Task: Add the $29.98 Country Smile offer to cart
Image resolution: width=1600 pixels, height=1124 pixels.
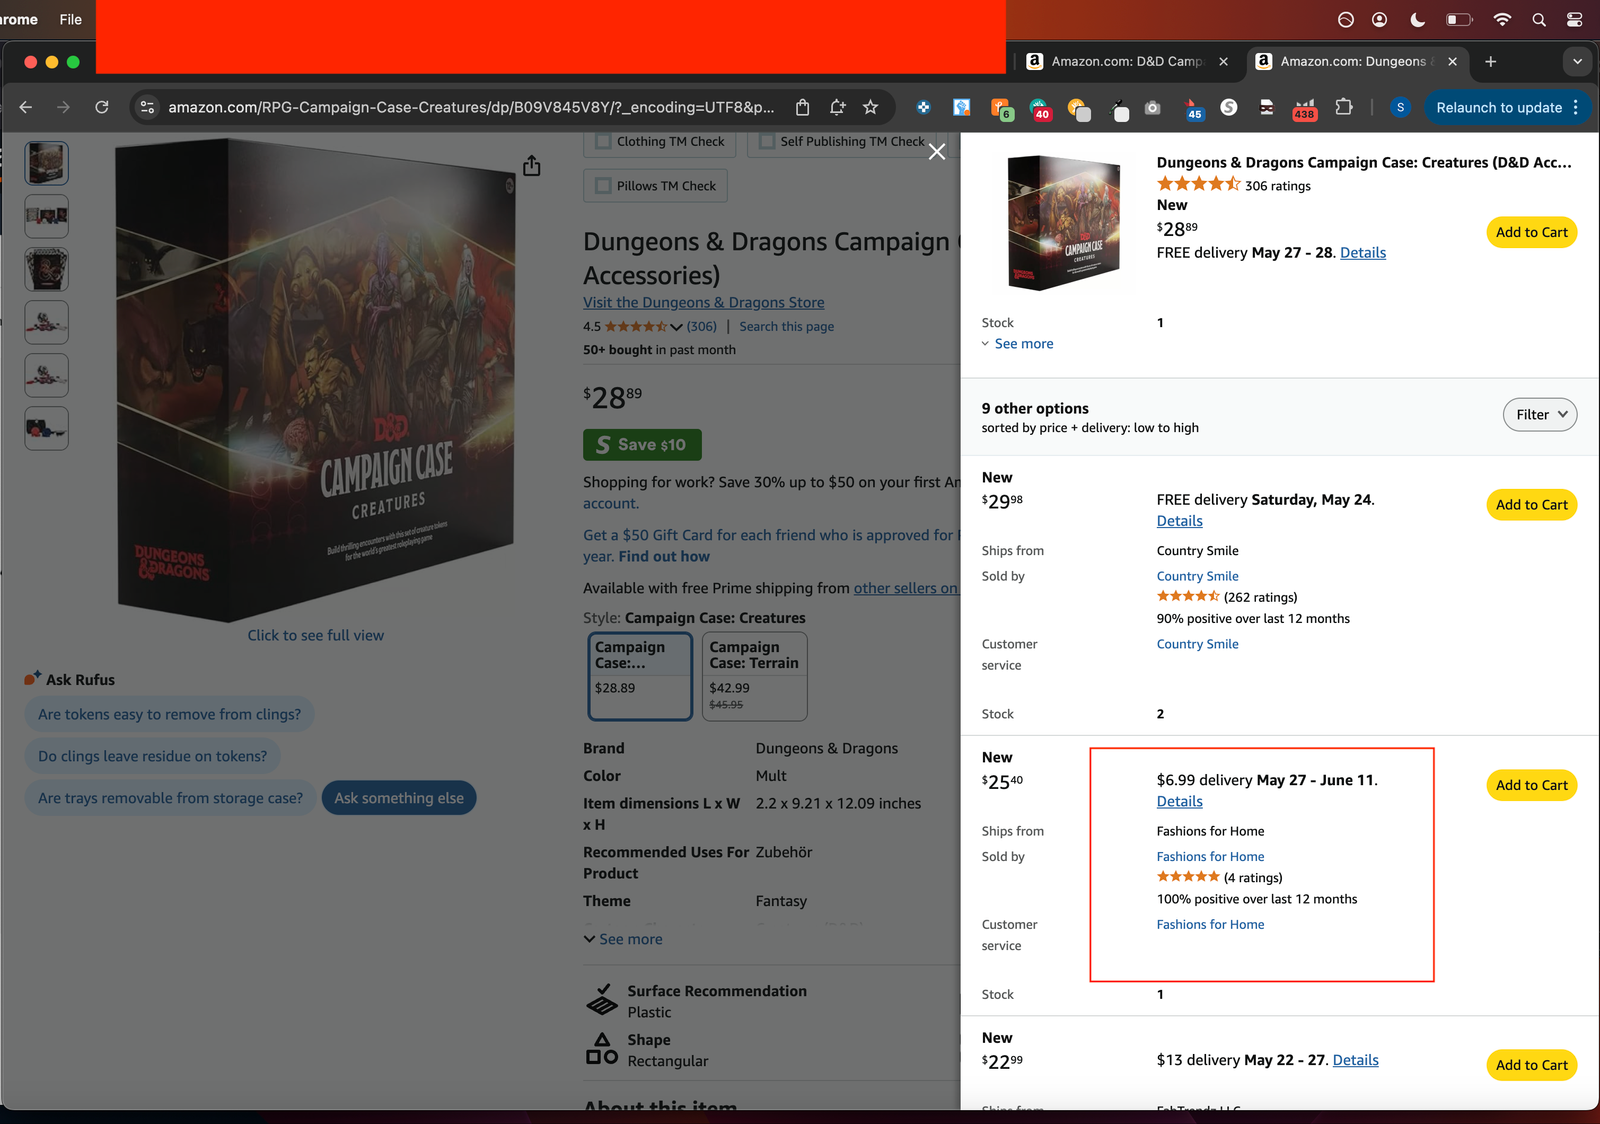Action: click(x=1531, y=505)
